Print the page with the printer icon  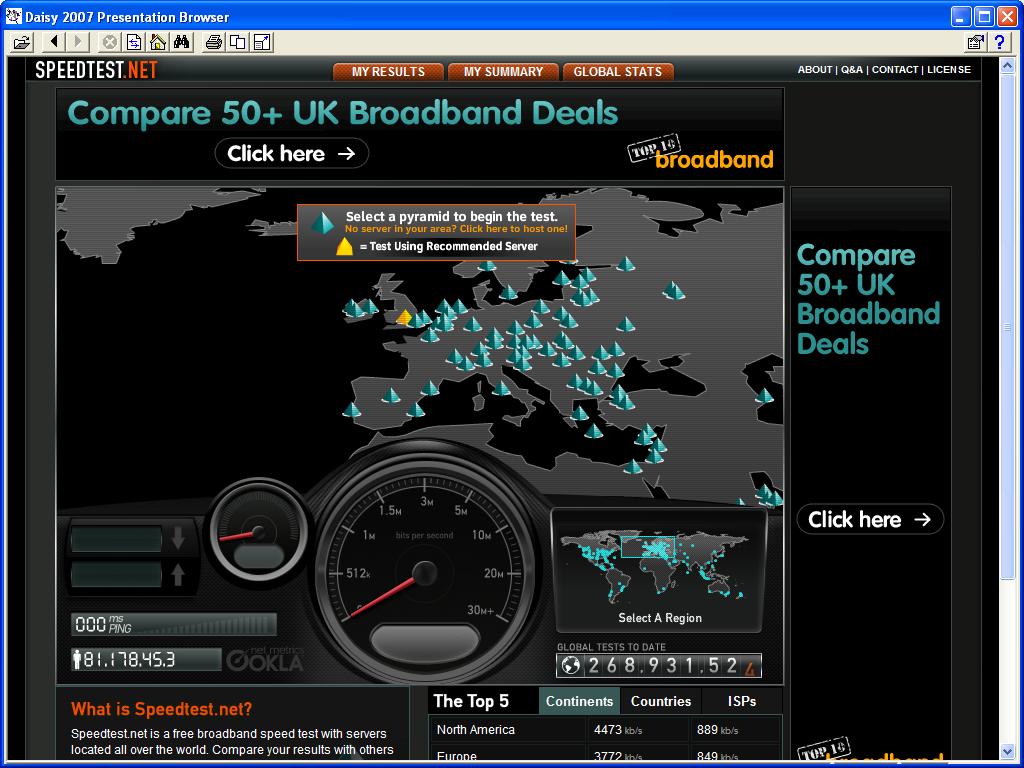214,42
